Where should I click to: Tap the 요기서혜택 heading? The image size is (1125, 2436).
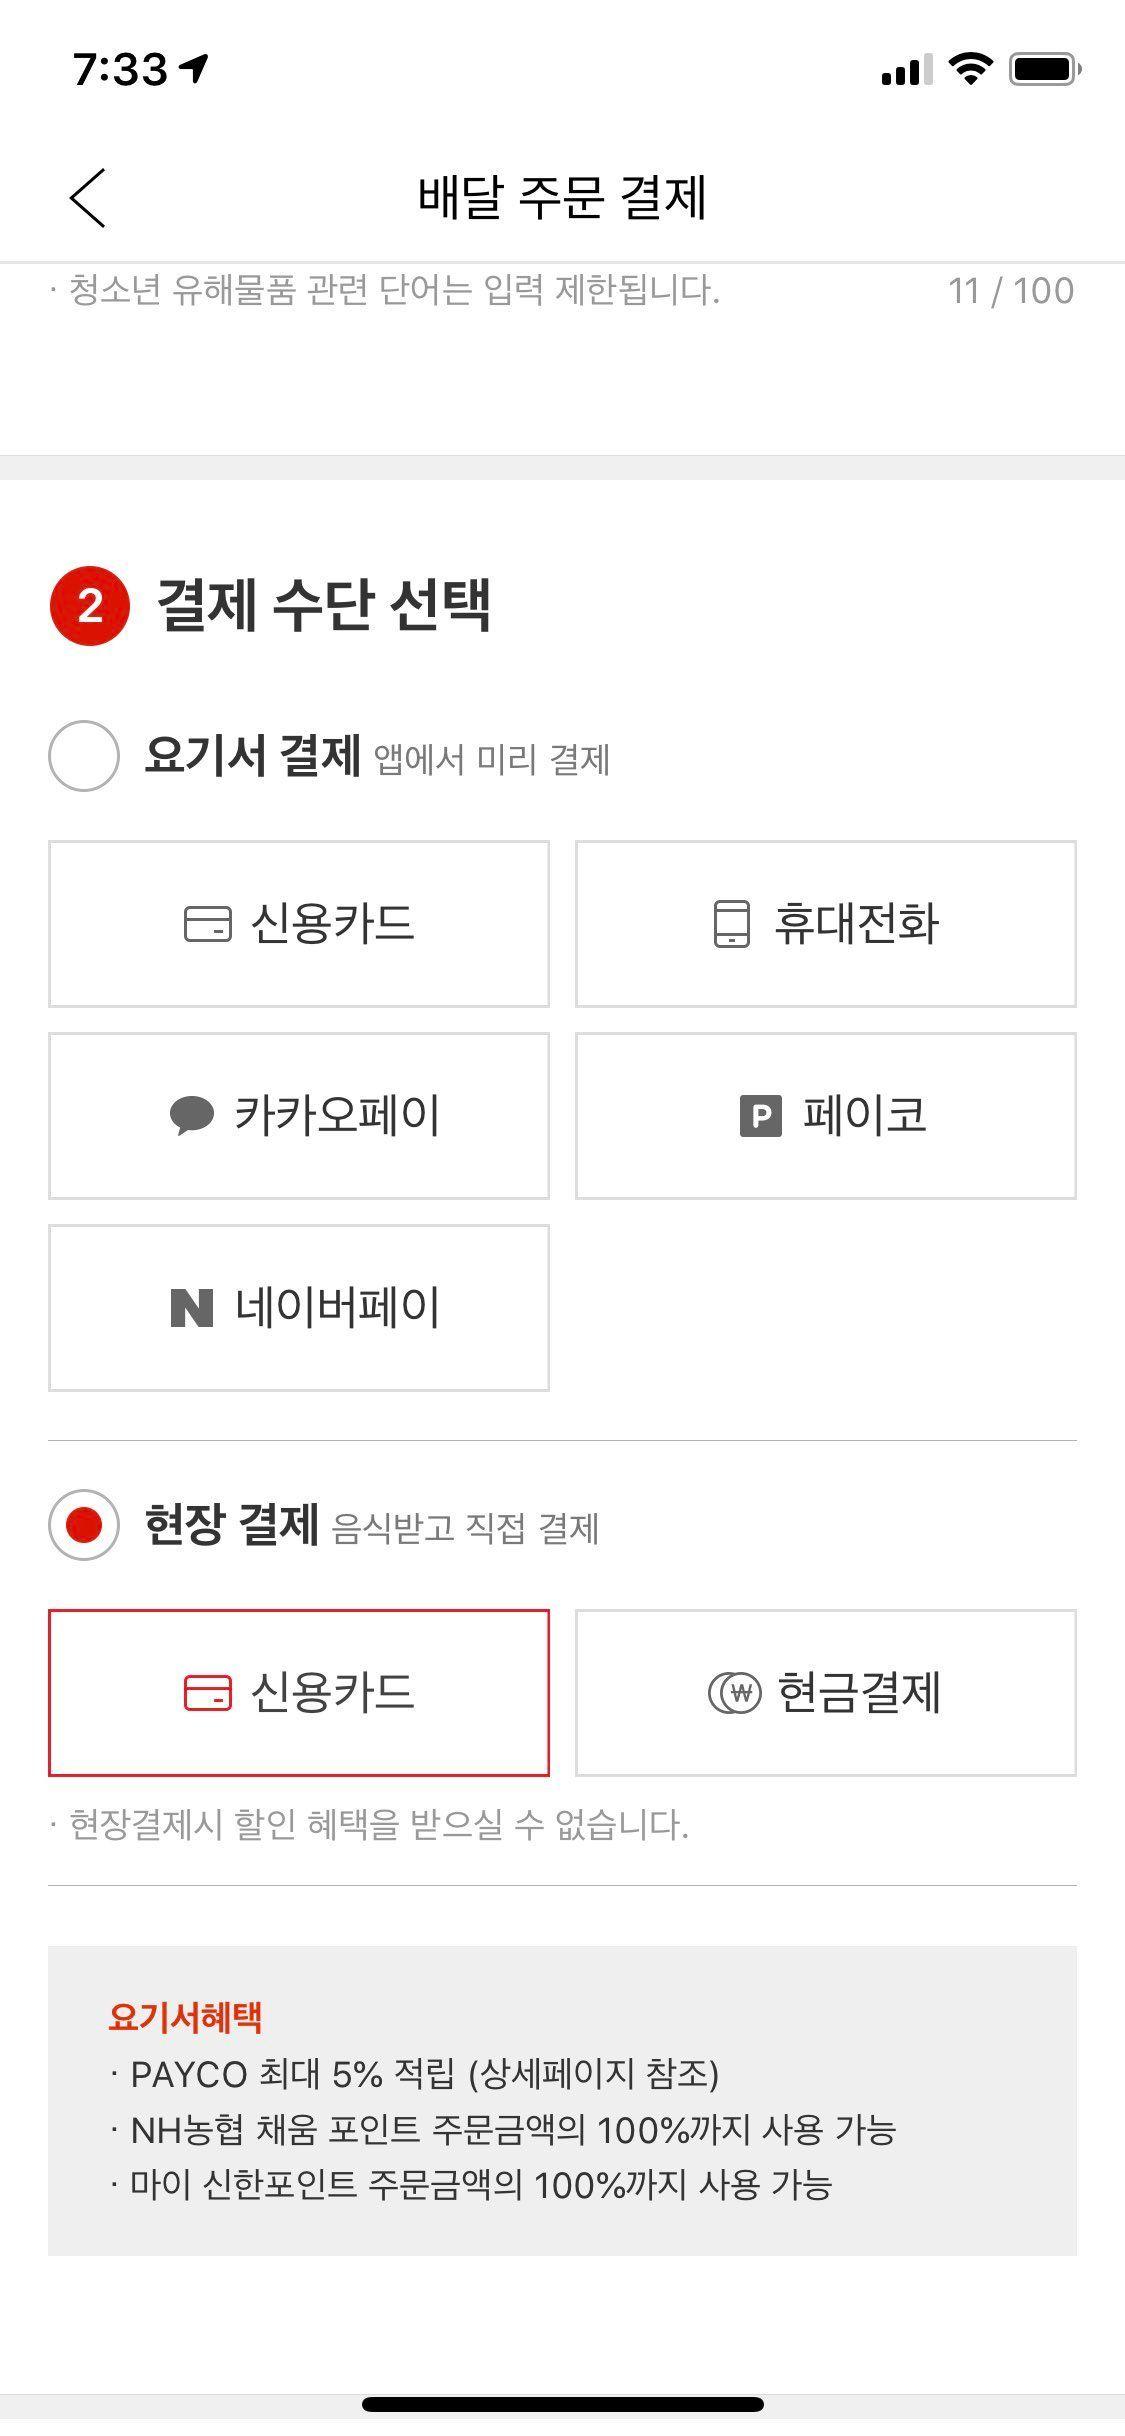(x=185, y=2017)
